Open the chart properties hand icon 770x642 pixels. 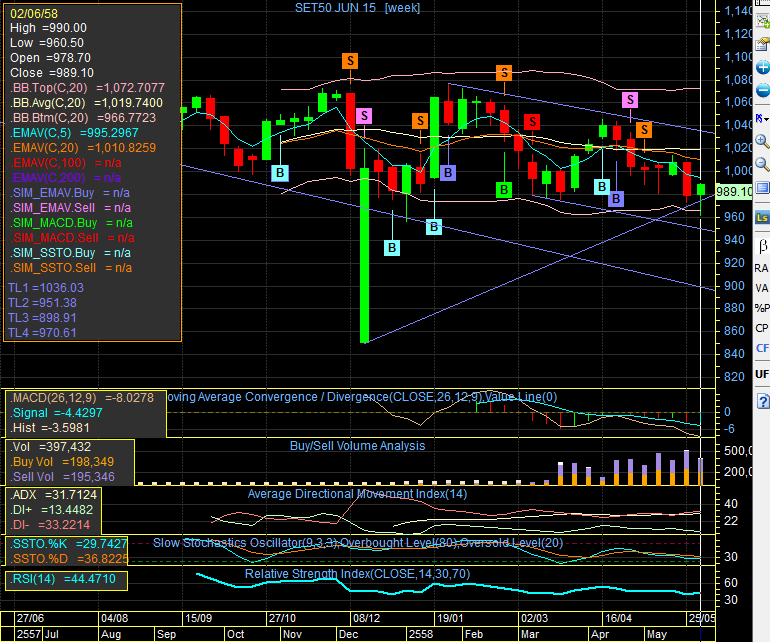click(763, 44)
